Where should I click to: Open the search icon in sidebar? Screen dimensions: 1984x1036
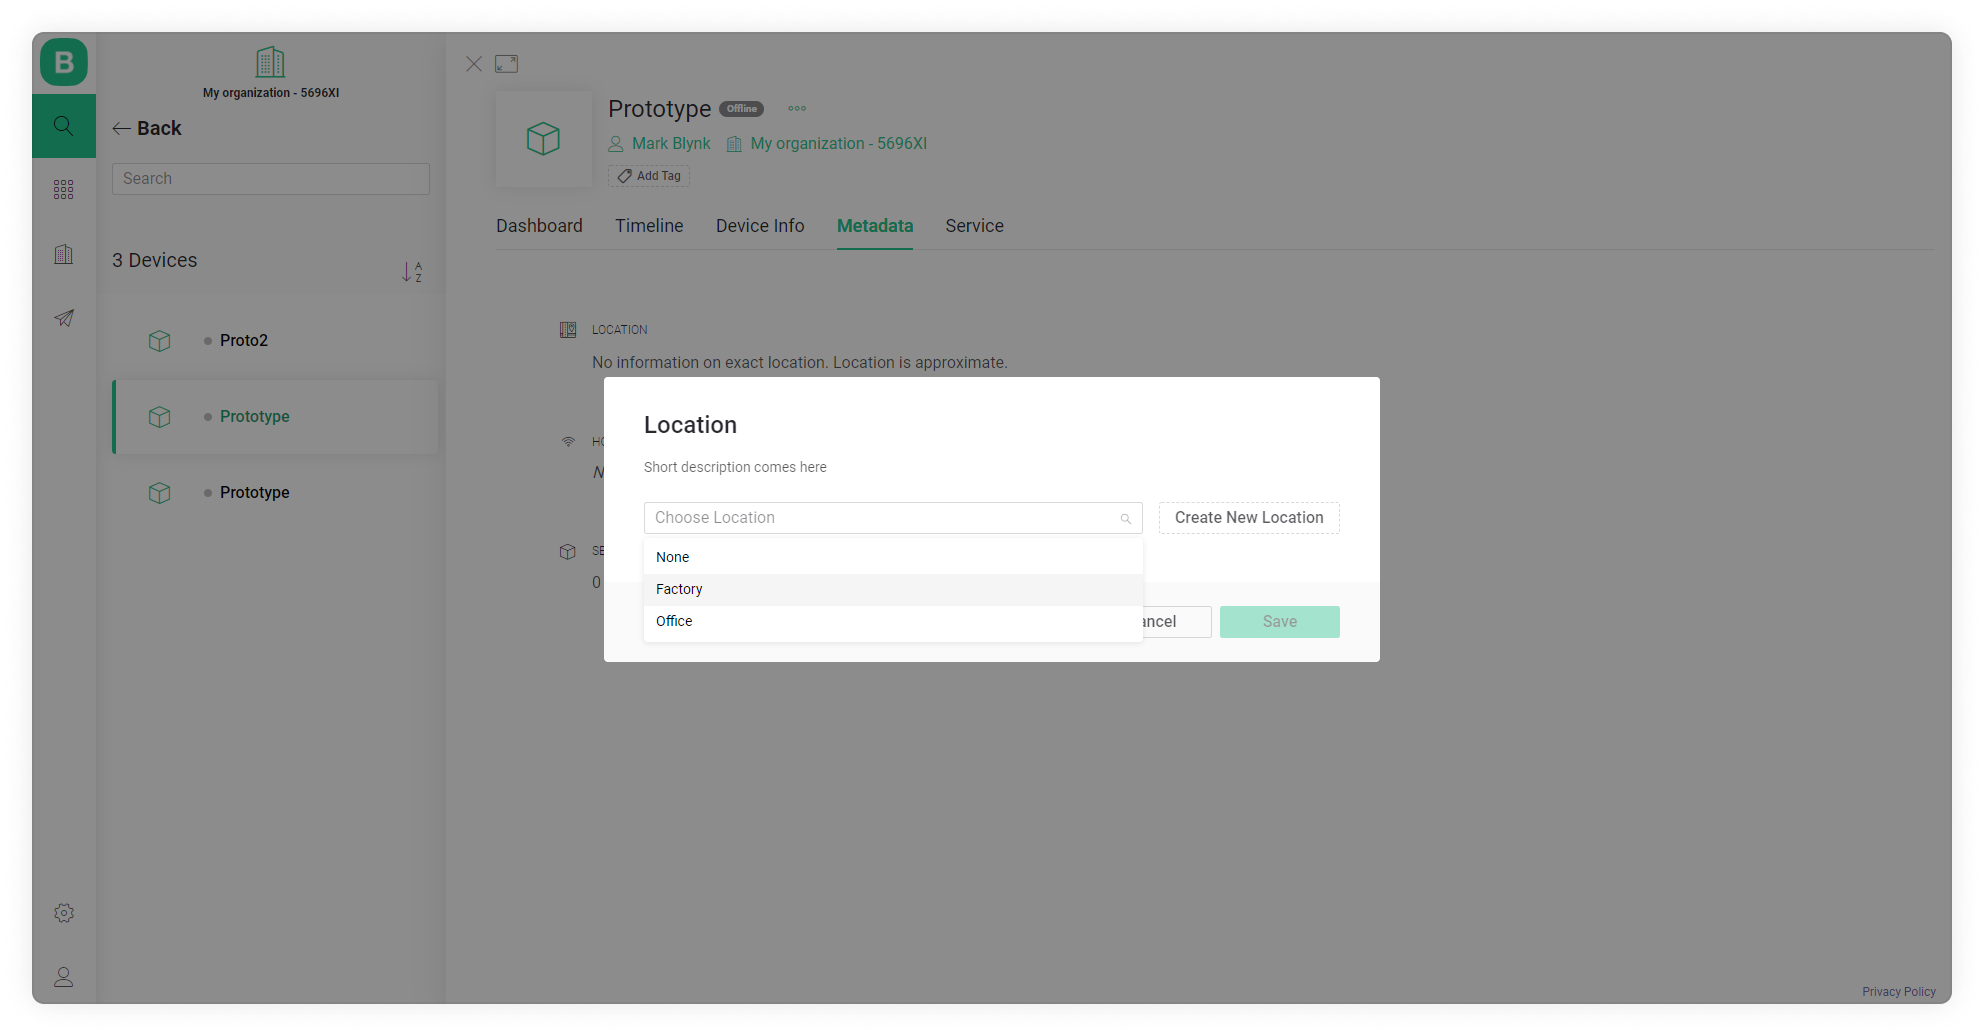[64, 126]
